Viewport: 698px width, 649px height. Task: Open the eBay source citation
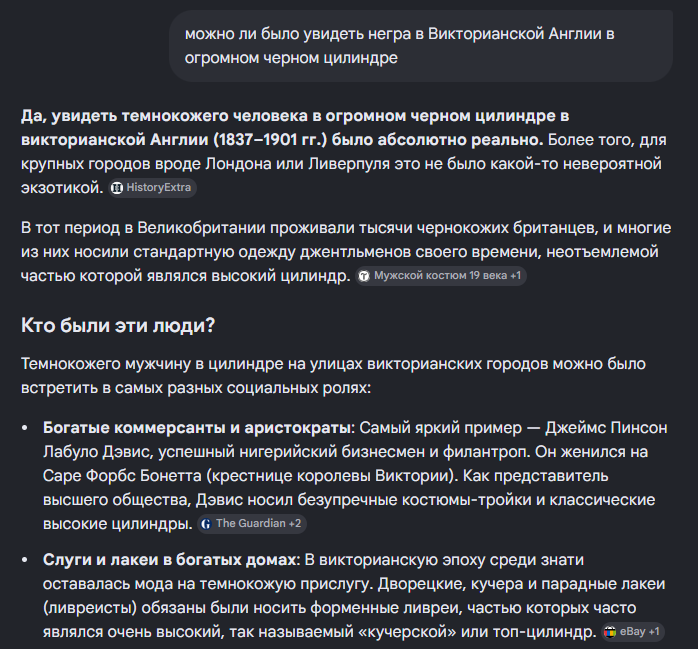pos(632,632)
